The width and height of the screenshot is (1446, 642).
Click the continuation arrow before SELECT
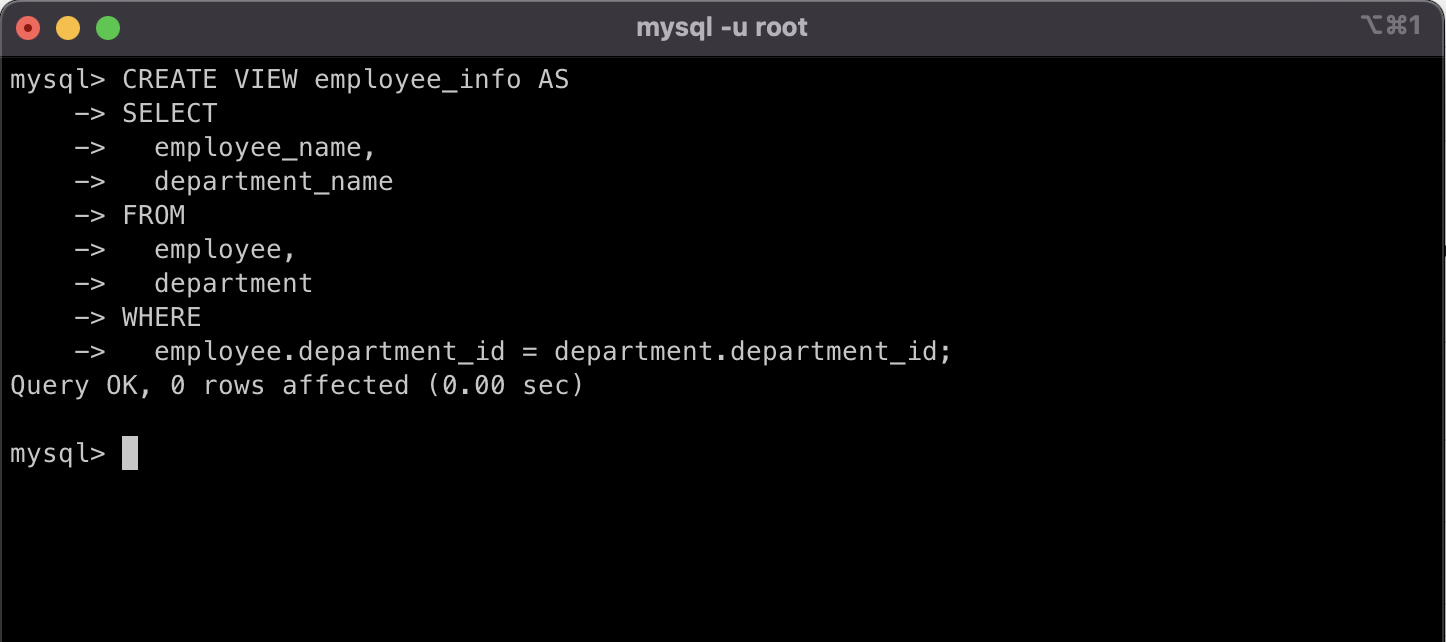(90, 113)
